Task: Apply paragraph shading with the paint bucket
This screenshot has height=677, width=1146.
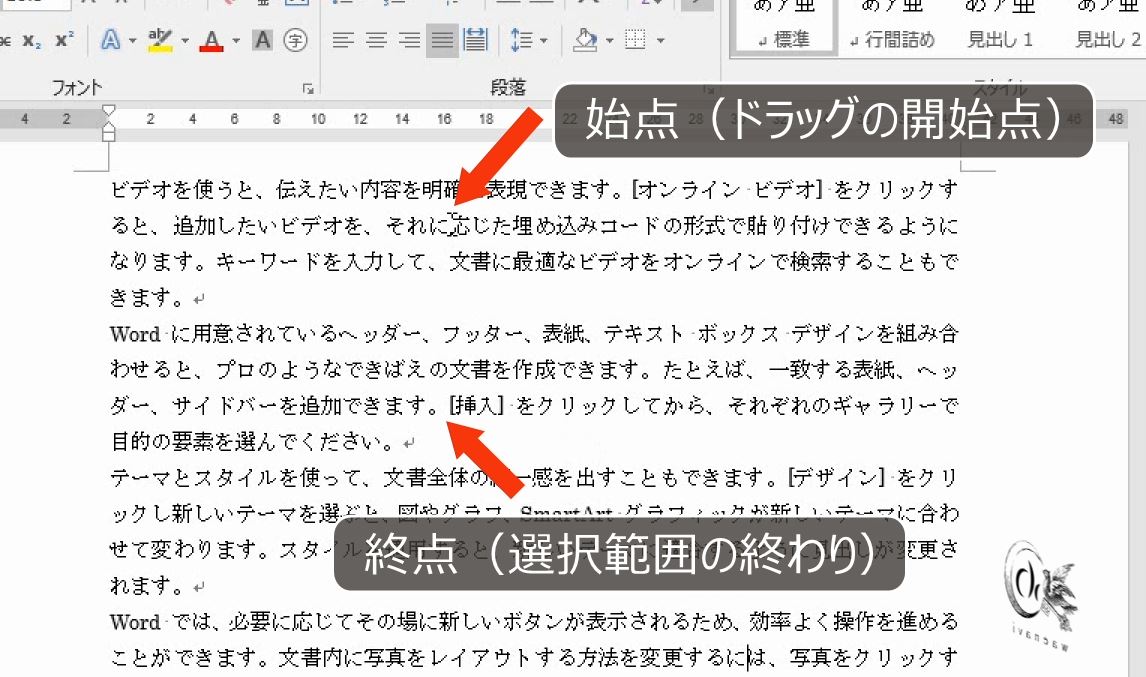Action: point(586,40)
